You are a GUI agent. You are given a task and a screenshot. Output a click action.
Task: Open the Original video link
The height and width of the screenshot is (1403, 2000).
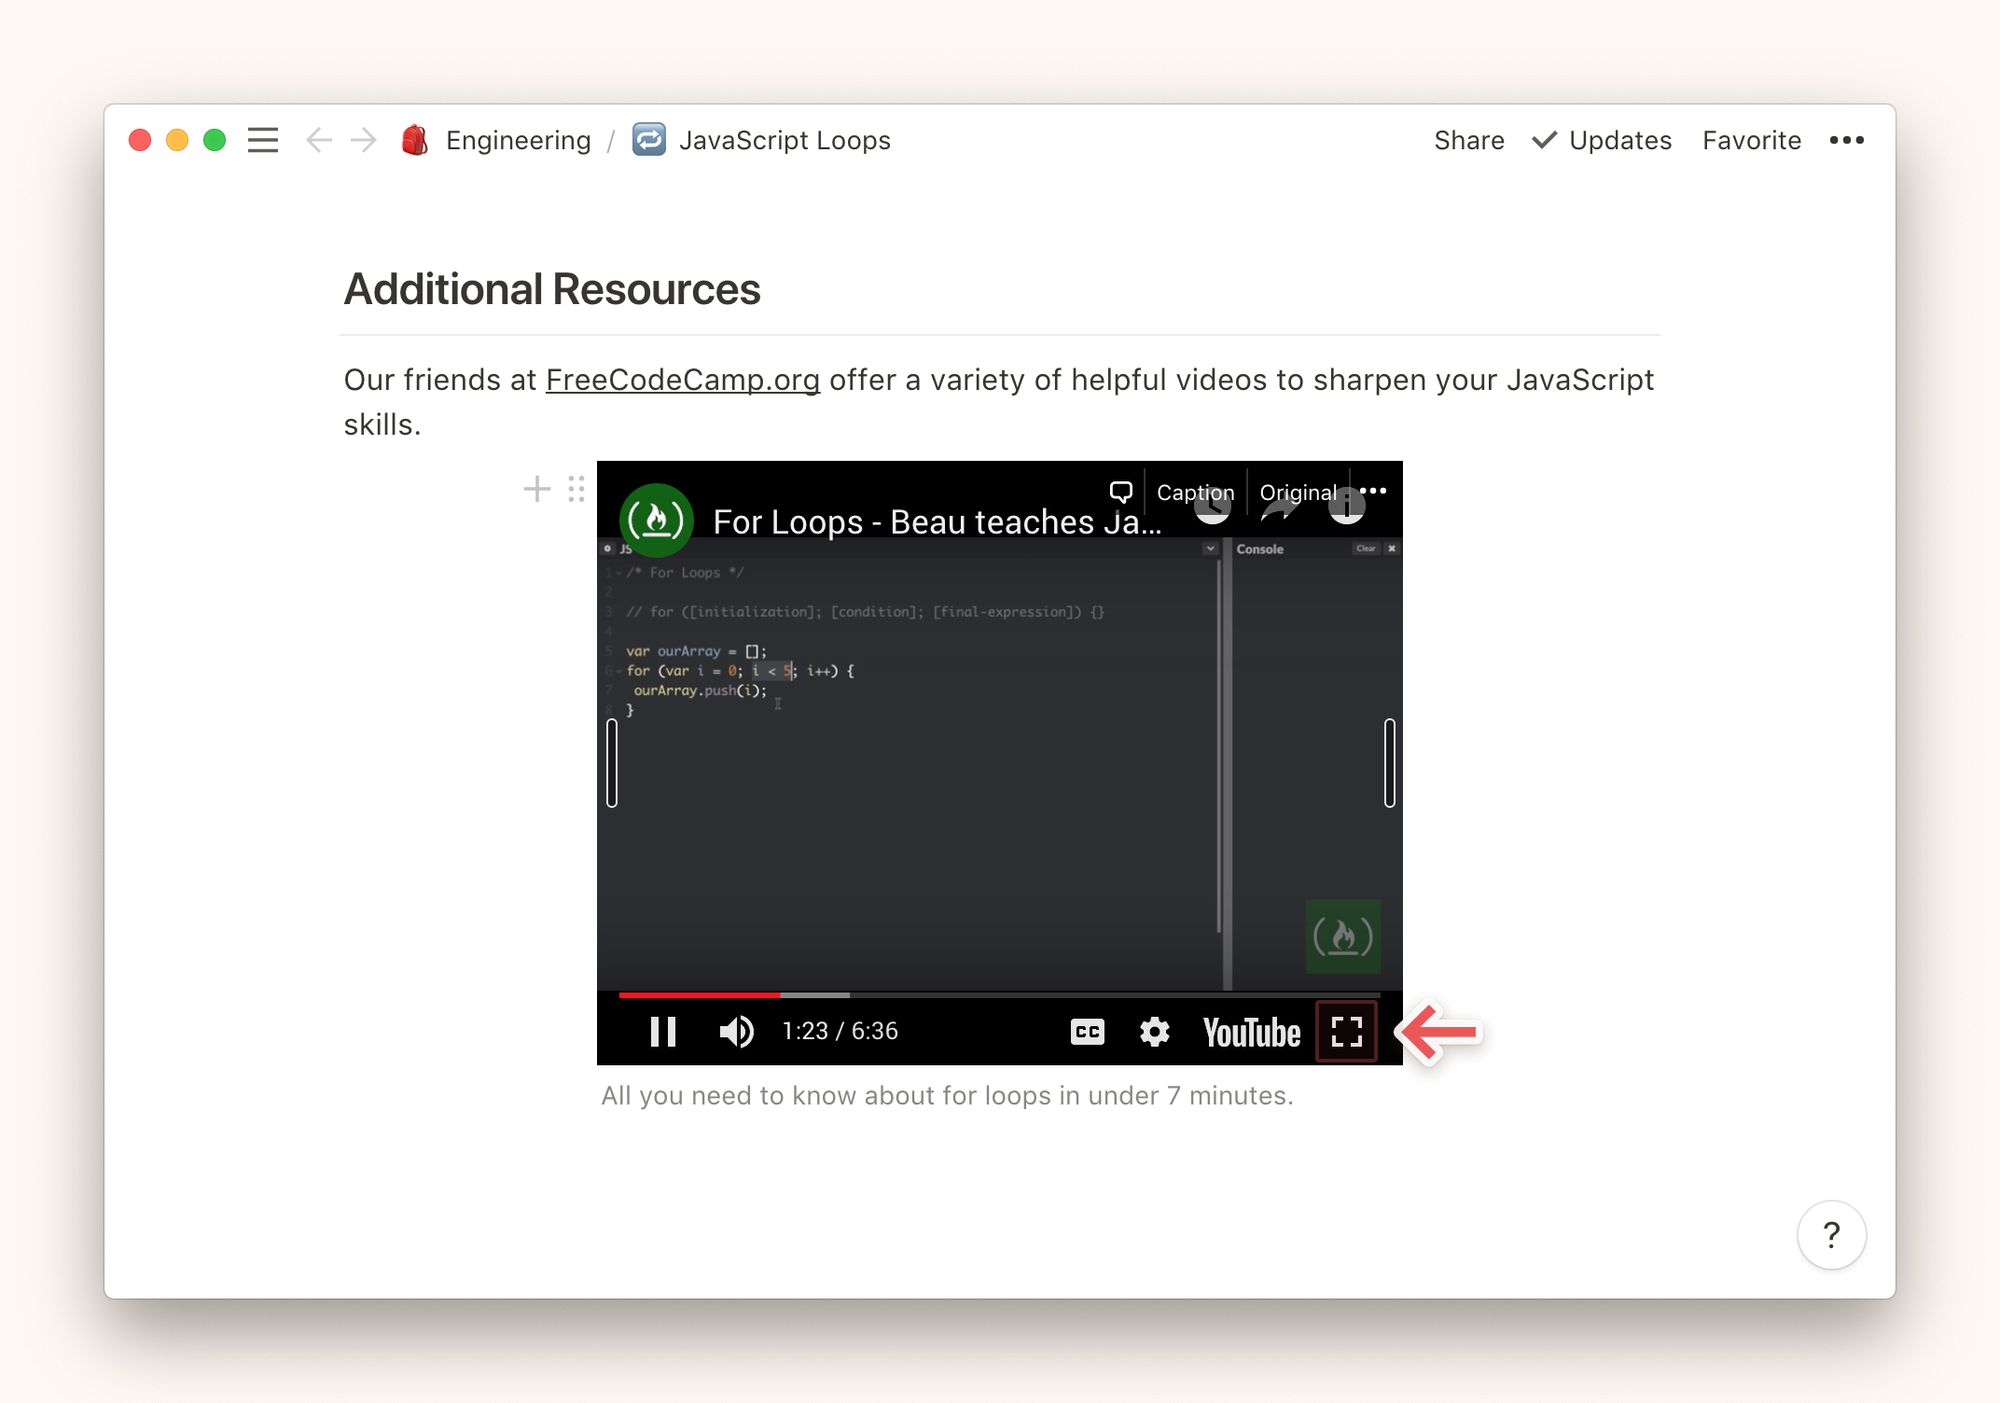click(x=1298, y=492)
